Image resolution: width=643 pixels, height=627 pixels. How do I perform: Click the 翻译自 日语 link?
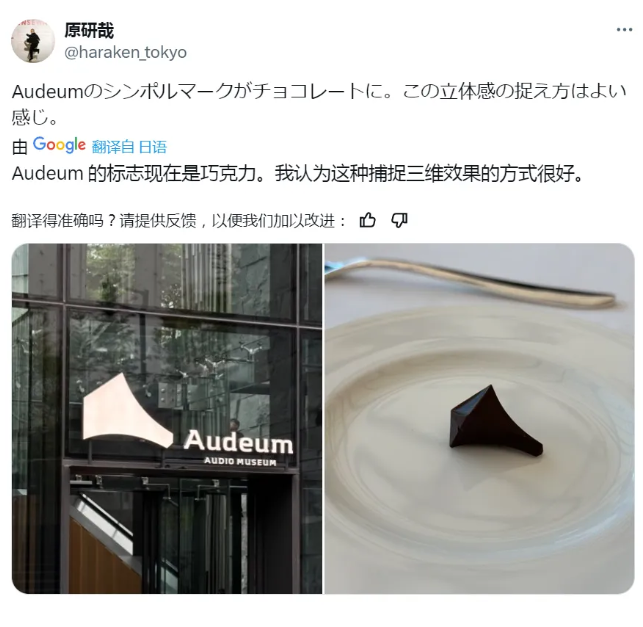coord(129,147)
